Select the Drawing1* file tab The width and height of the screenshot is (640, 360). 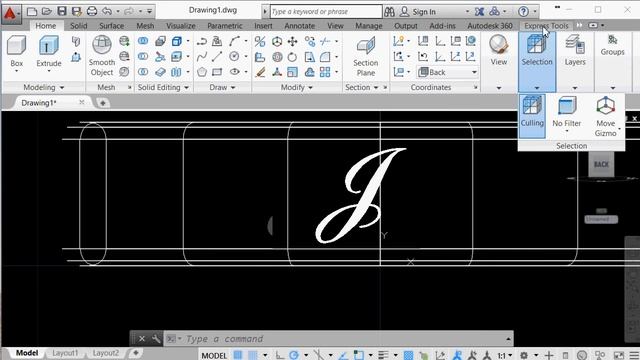tap(39, 103)
